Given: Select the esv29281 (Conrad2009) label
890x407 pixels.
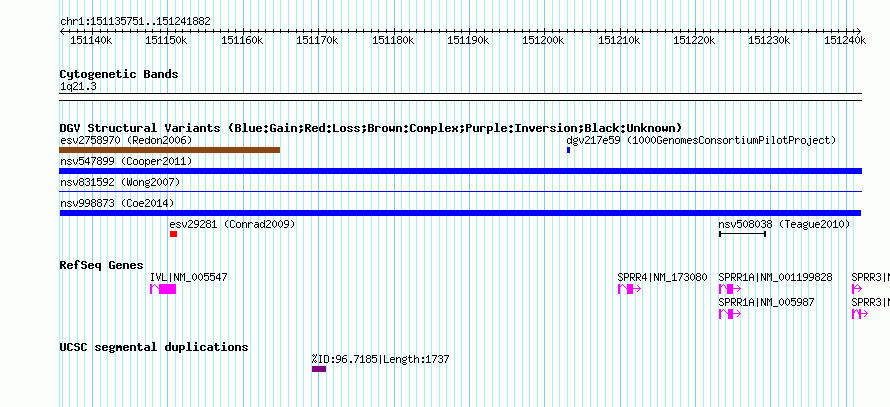Looking at the screenshot, I should click(232, 224).
